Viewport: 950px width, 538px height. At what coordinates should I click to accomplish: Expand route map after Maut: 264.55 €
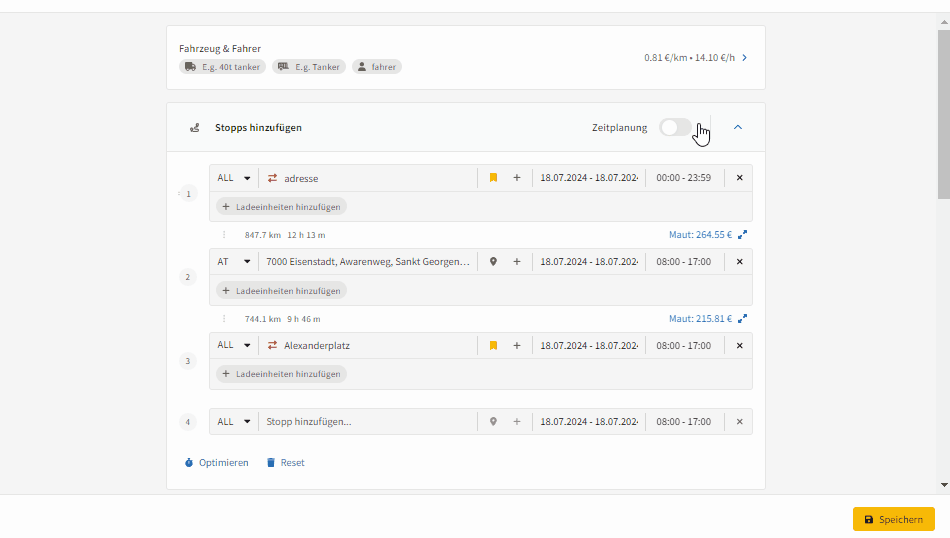coord(743,235)
